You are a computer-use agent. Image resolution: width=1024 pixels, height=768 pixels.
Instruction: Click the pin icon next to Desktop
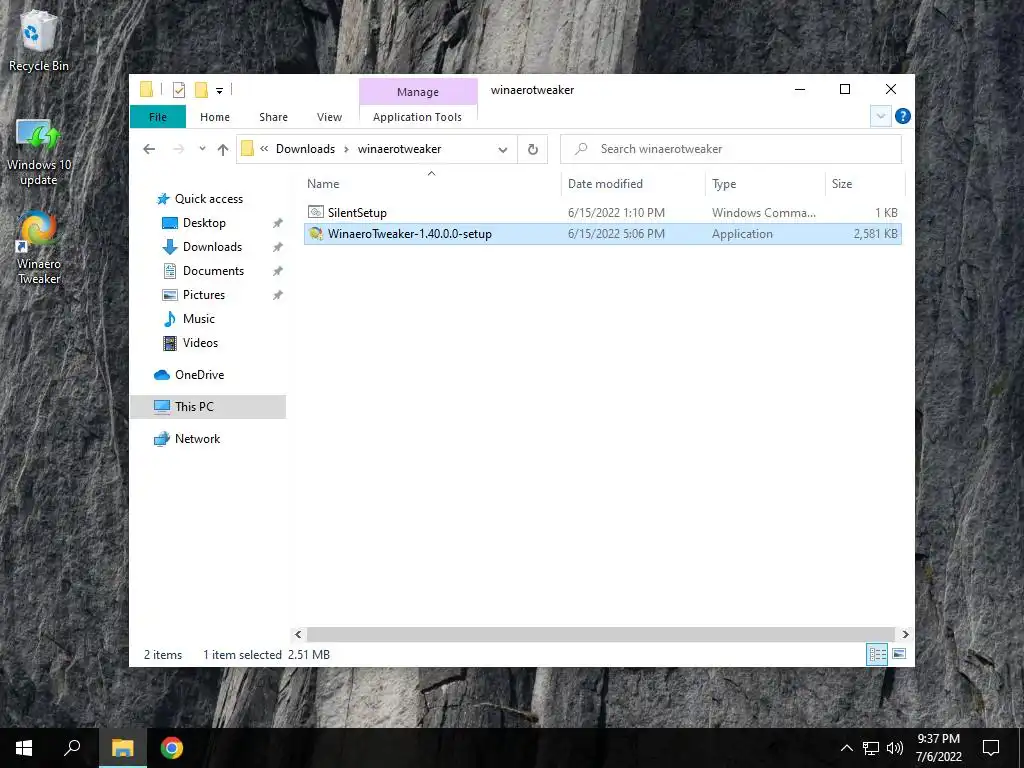[x=278, y=223]
